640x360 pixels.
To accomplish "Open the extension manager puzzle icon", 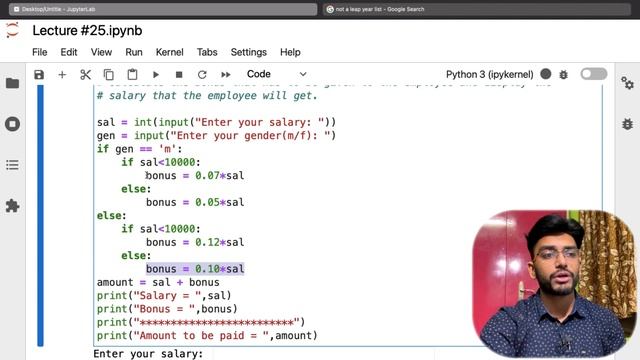I will point(12,206).
